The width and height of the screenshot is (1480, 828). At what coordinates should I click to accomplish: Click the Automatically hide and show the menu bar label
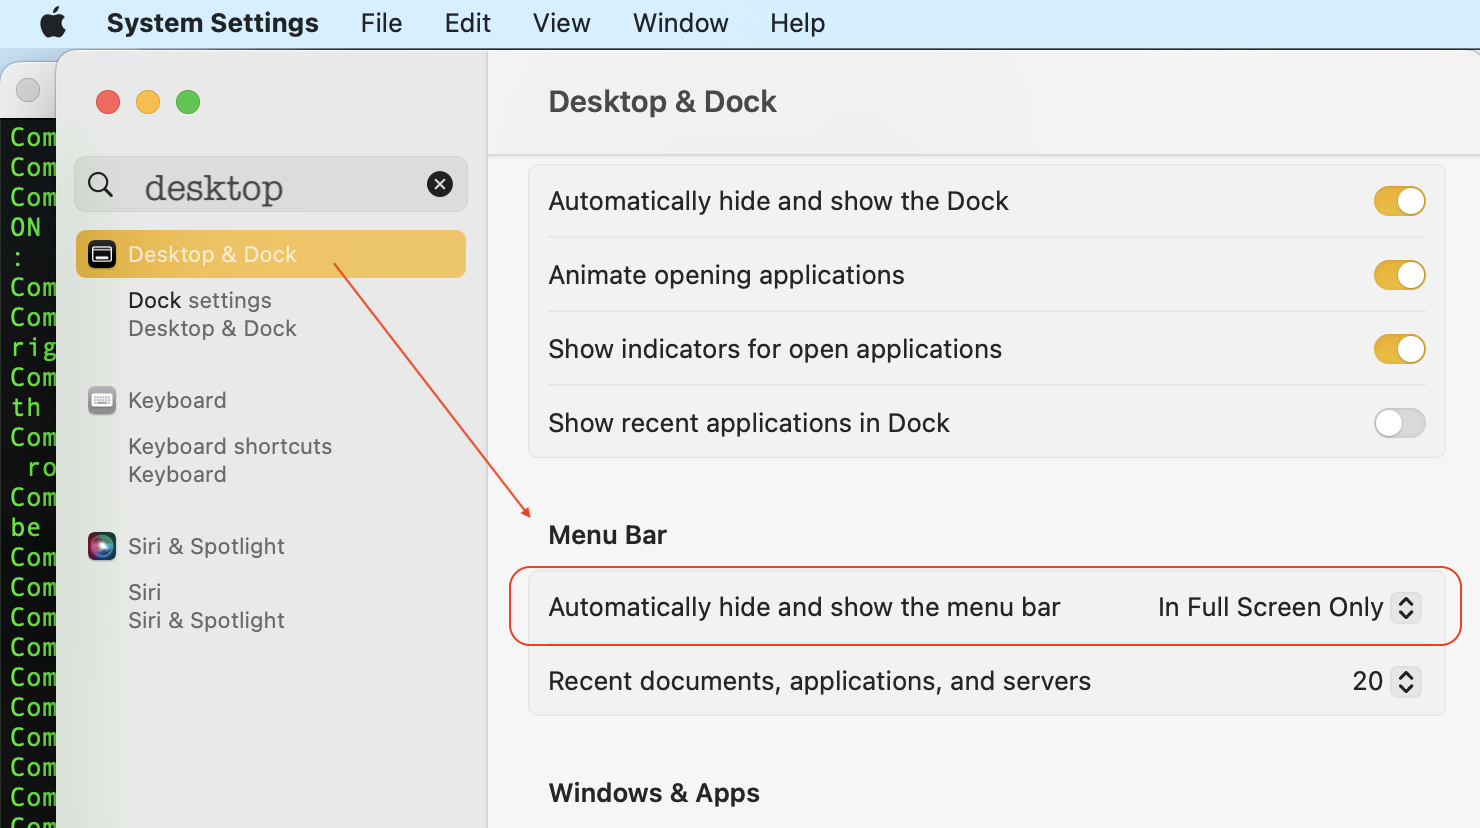pyautogui.click(x=805, y=607)
